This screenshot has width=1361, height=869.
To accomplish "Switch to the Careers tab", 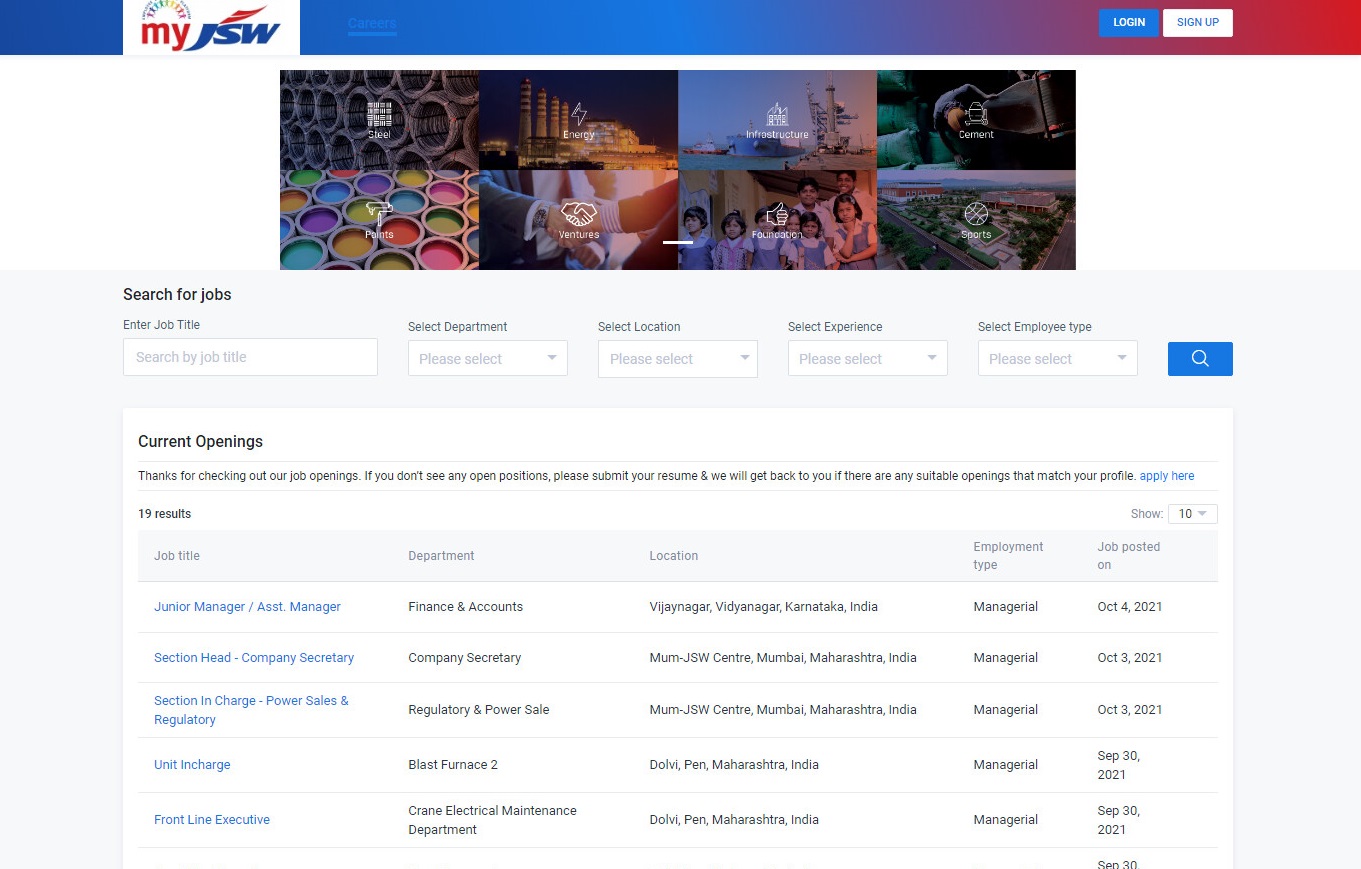I will tap(372, 23).
